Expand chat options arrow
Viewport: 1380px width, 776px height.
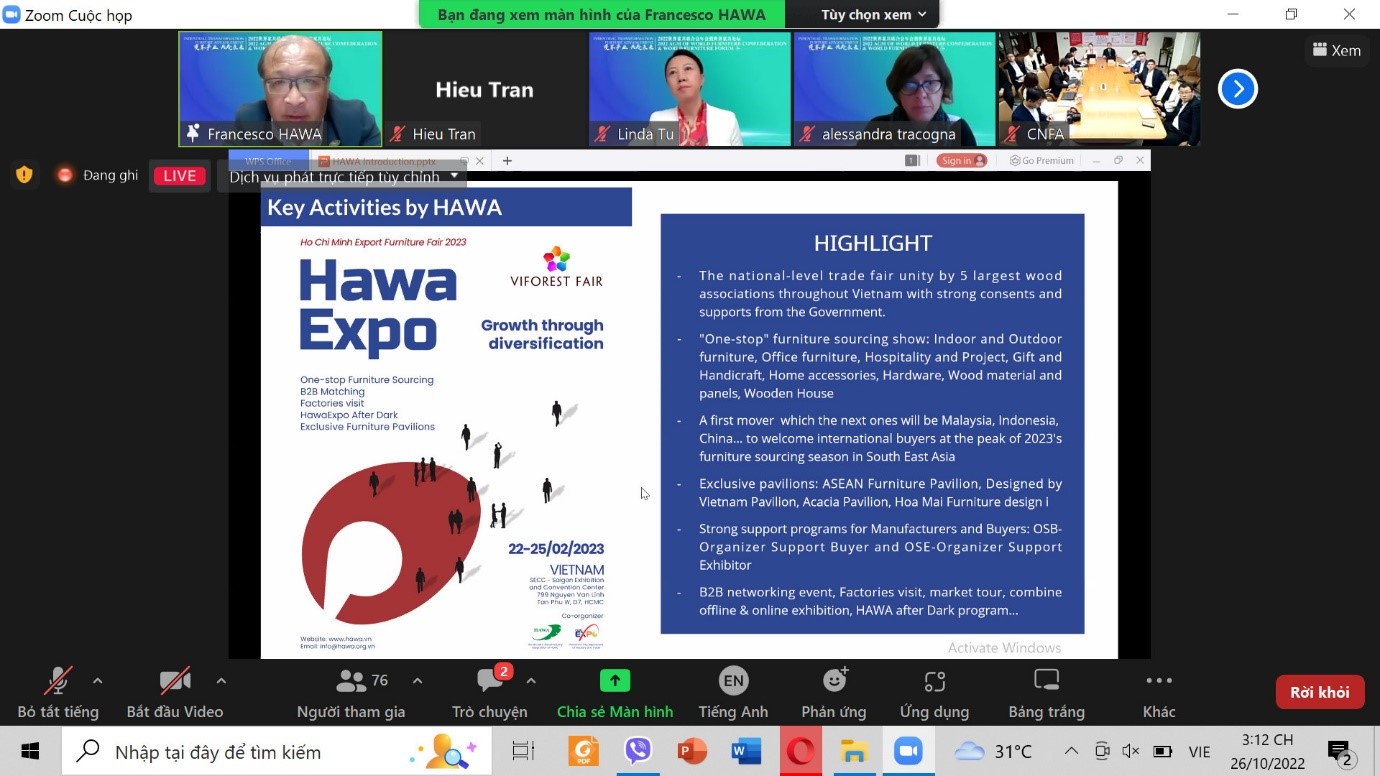tap(531, 681)
